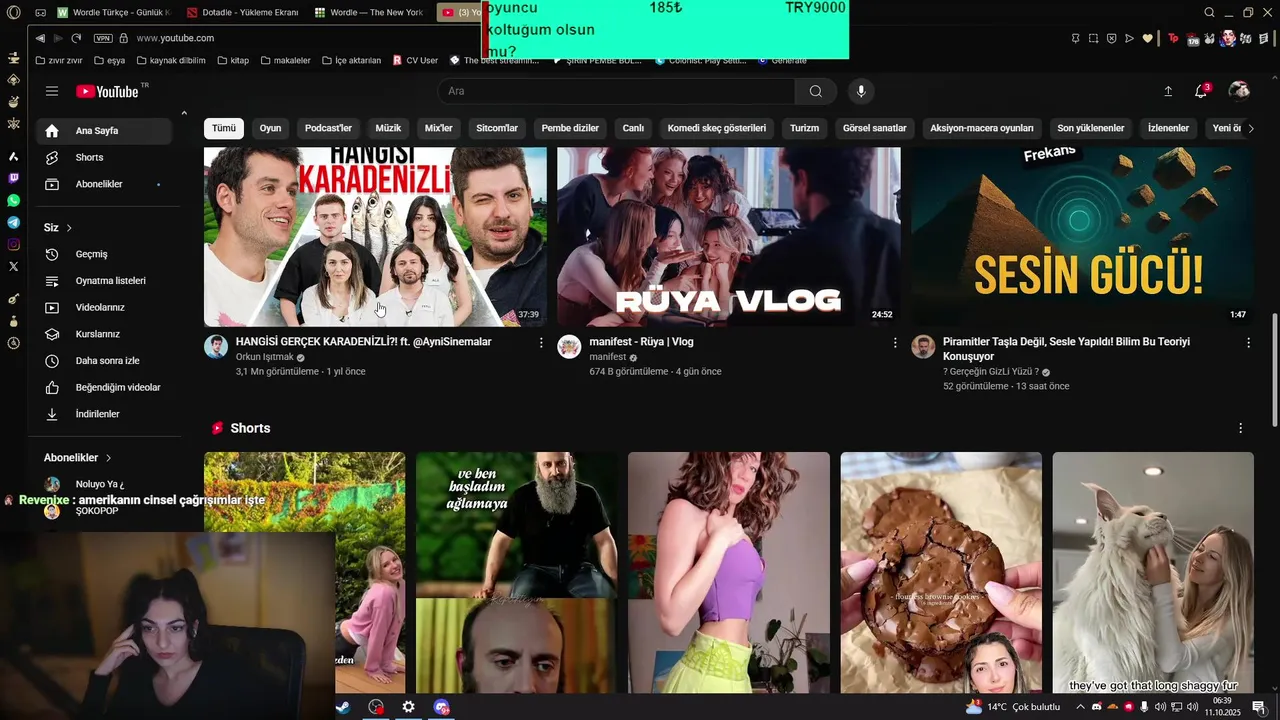The height and width of the screenshot is (720, 1280).
Task: Start voice search with microphone icon
Action: [861, 91]
